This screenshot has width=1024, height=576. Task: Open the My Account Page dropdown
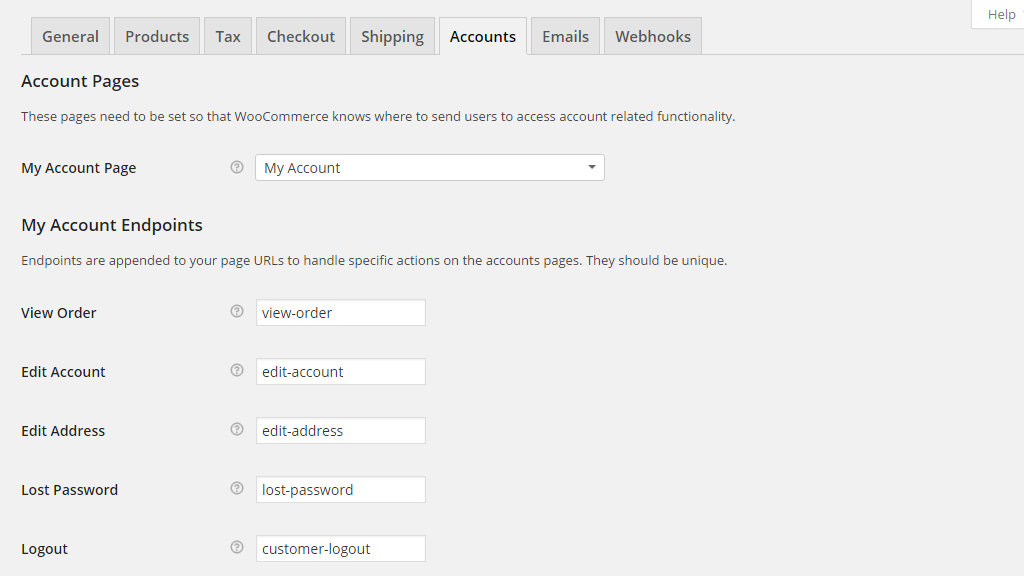(x=429, y=167)
